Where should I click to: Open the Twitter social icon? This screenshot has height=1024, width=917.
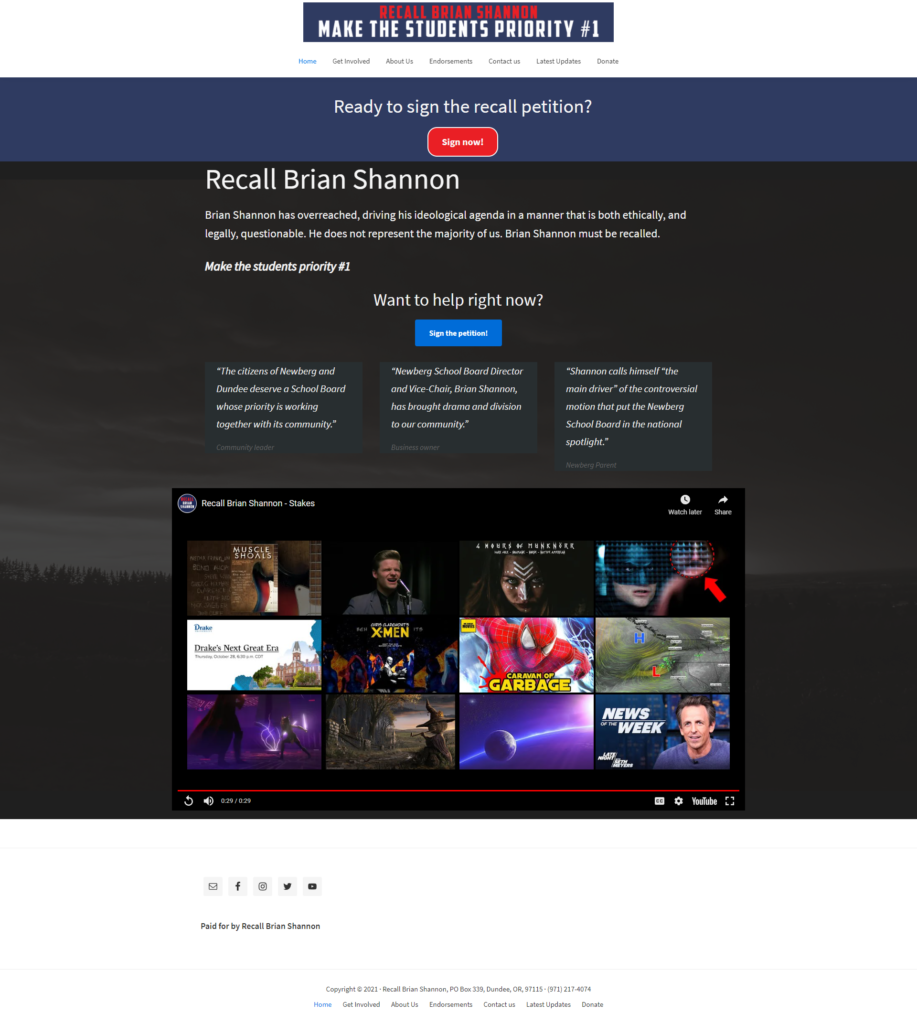tap(288, 886)
